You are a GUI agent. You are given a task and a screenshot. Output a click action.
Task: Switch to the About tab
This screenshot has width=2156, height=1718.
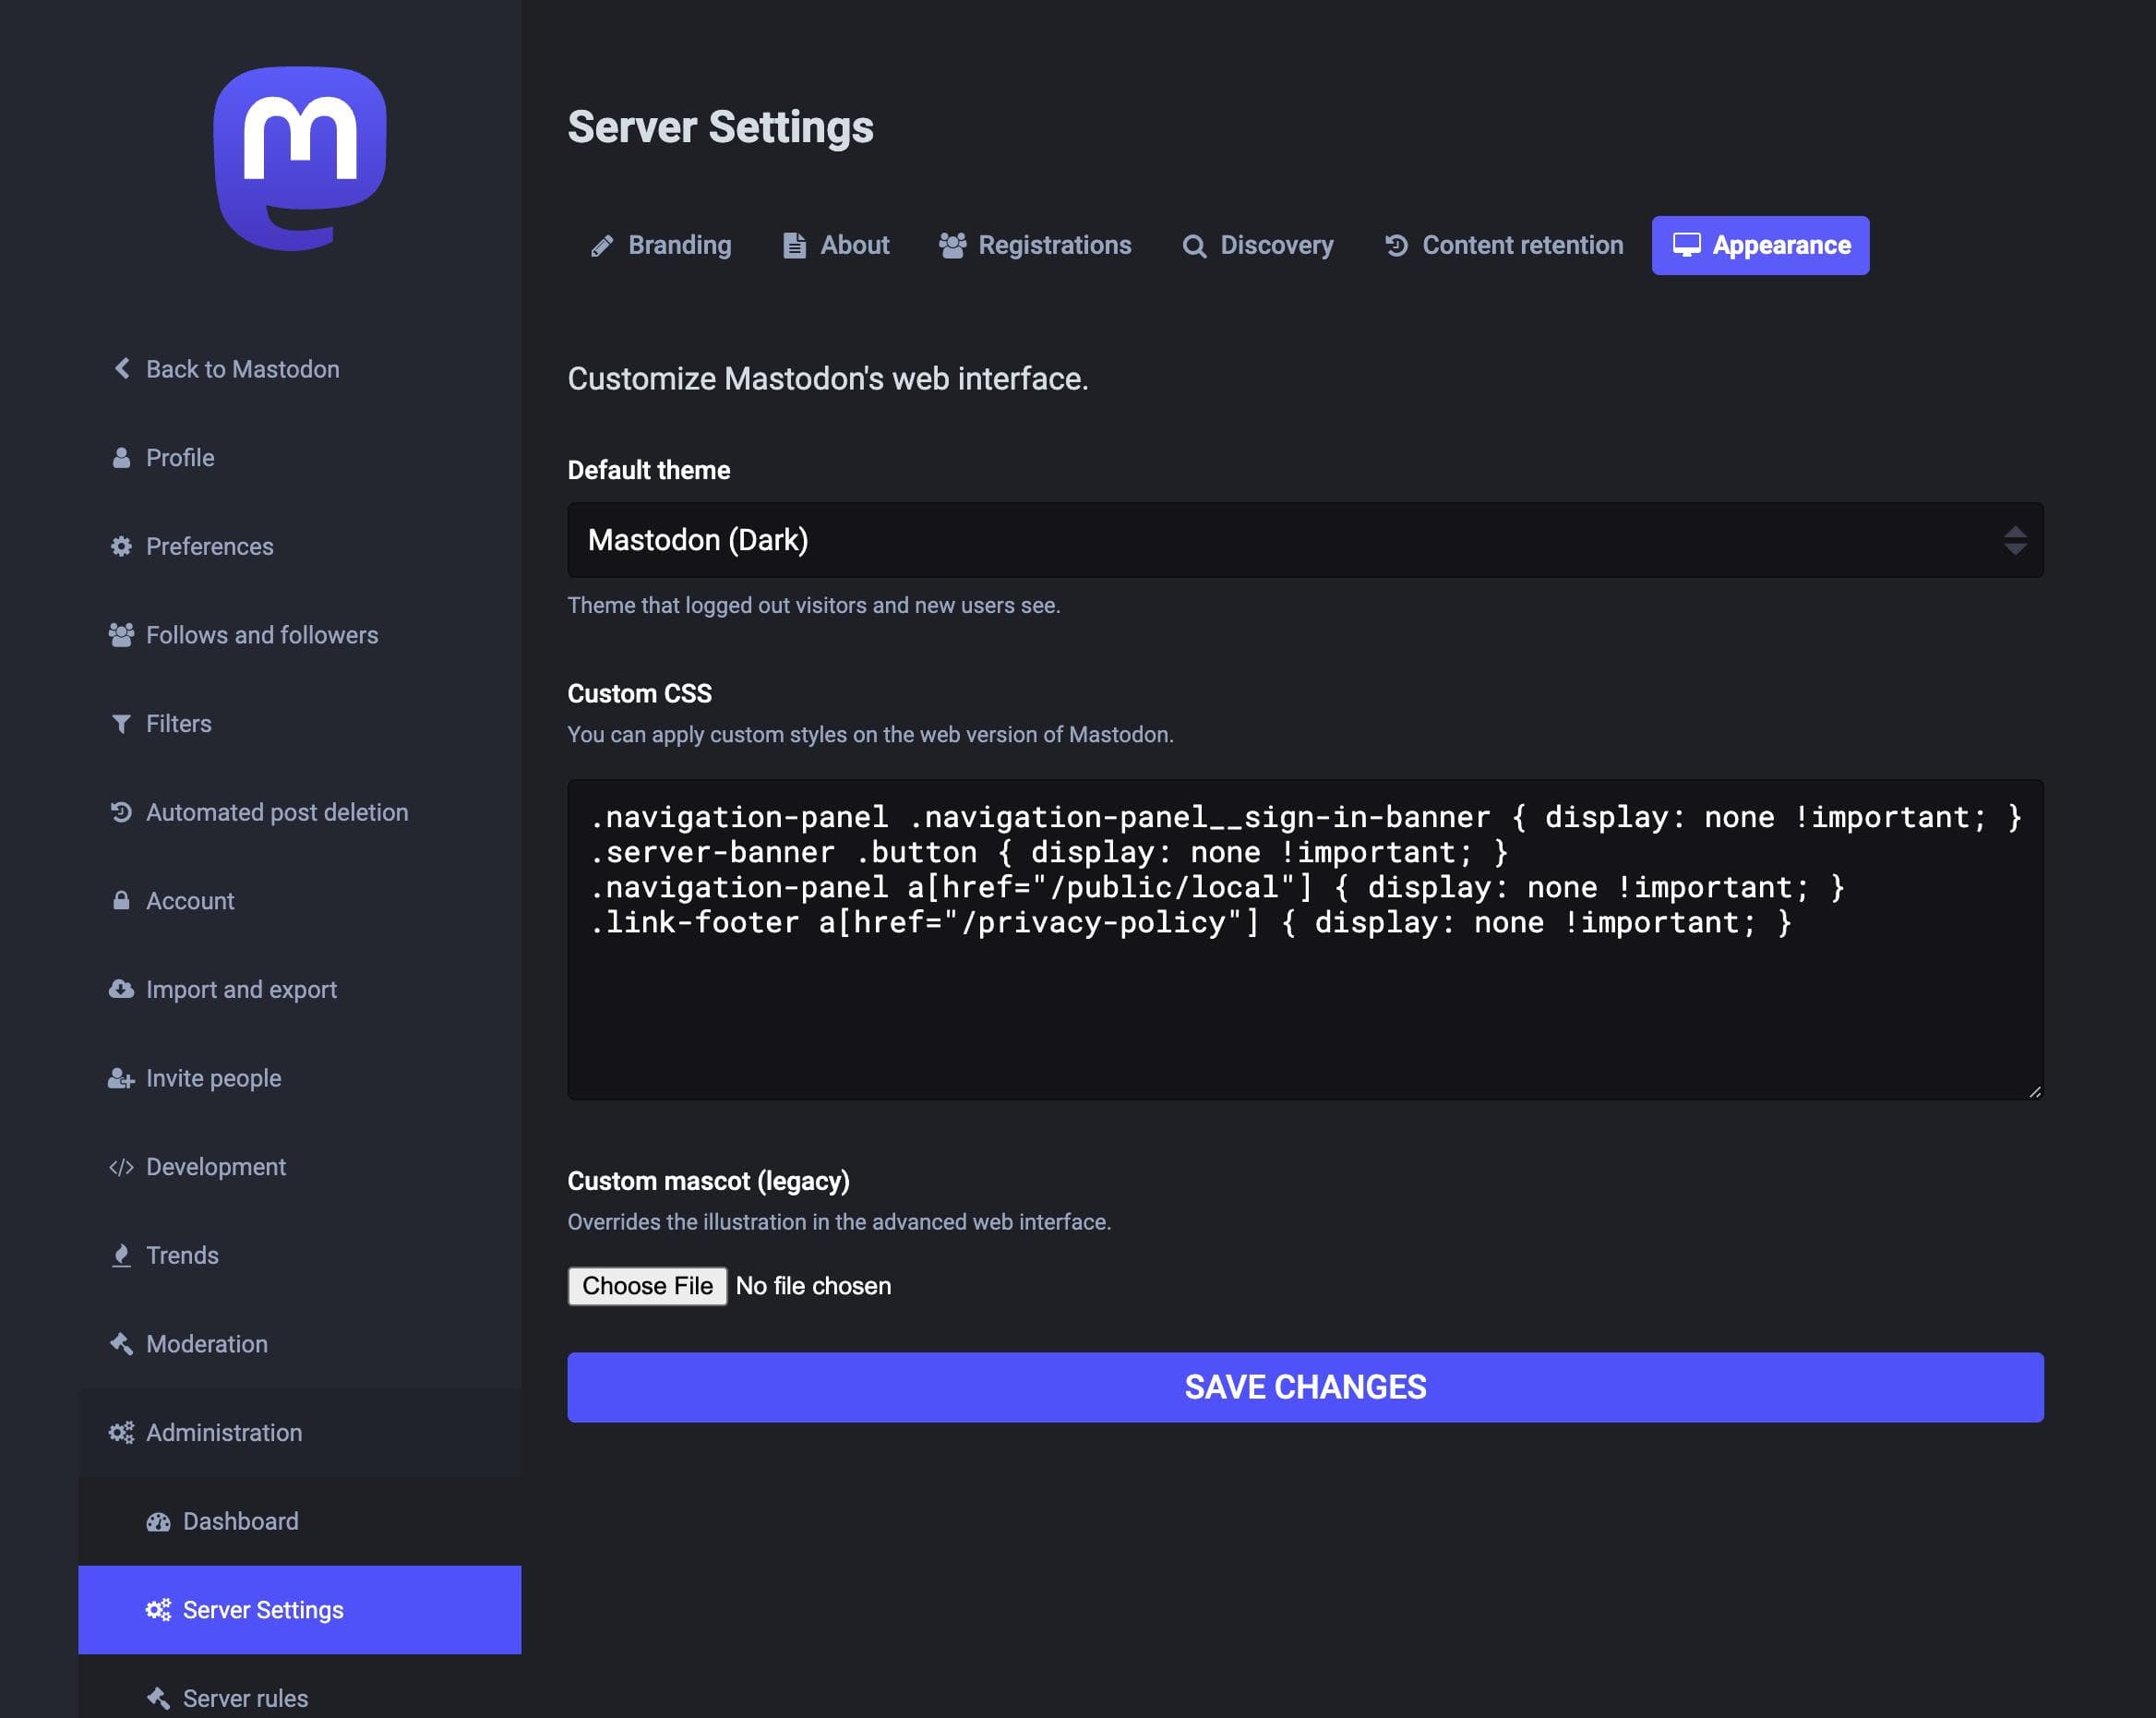[836, 246]
